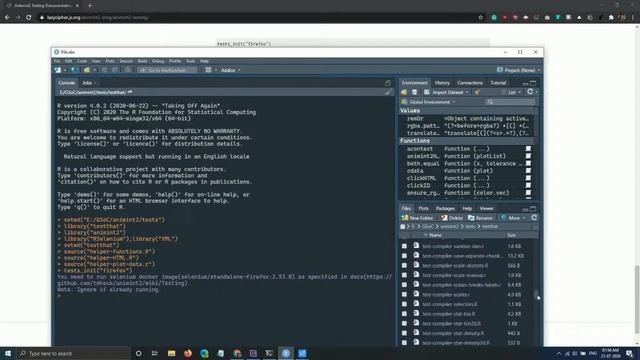Check the box for test-compiler-scale-discrete.R
Image resolution: width=640 pixels, height=360 pixels.
404,265
